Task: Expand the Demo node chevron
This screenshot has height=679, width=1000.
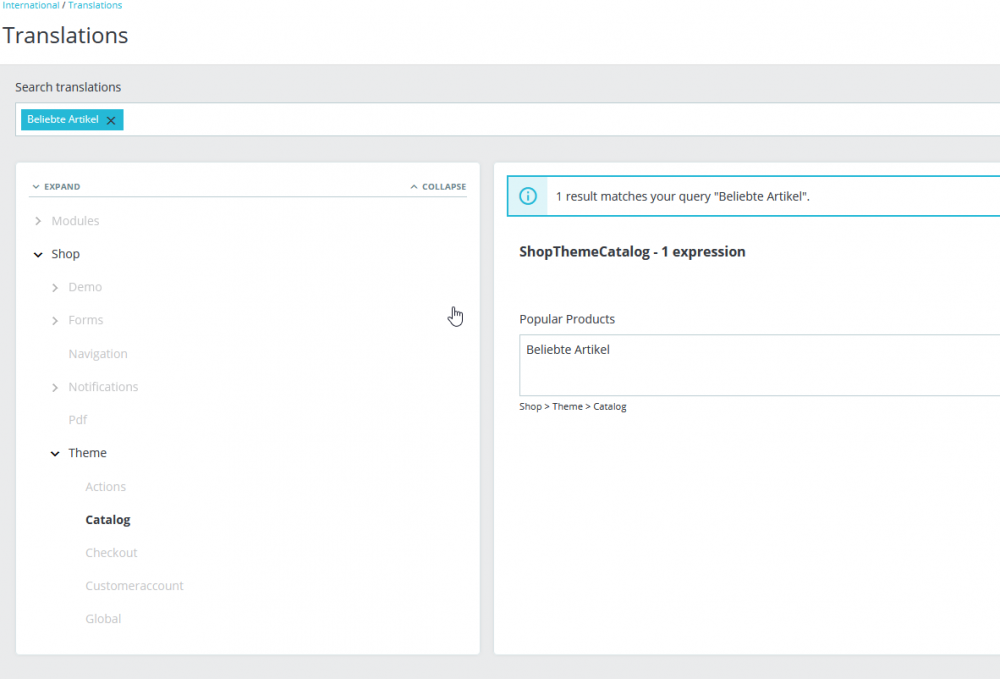Action: (x=55, y=288)
